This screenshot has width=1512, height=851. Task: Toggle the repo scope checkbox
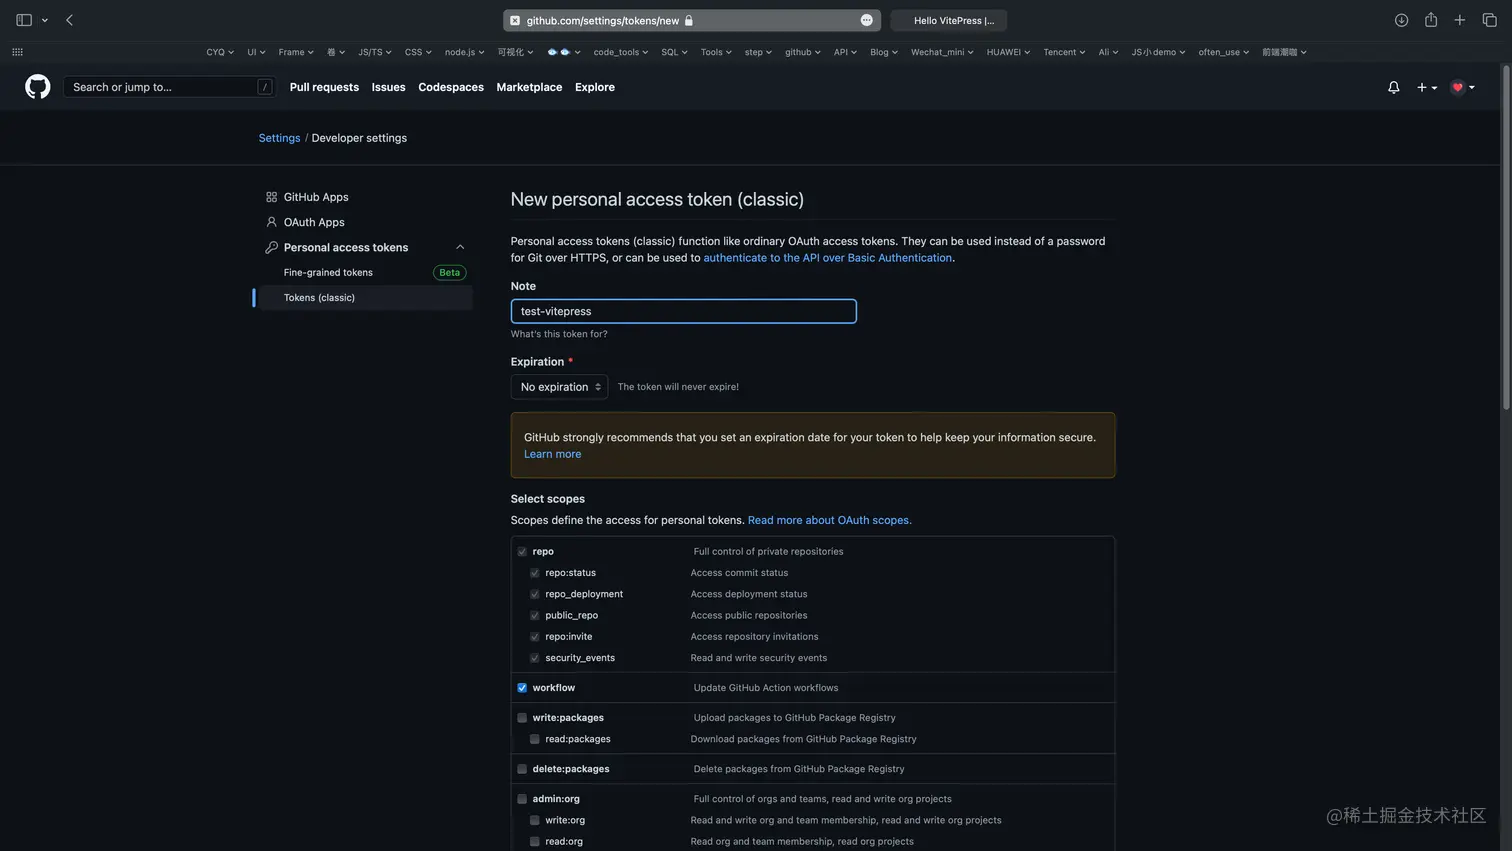point(522,552)
